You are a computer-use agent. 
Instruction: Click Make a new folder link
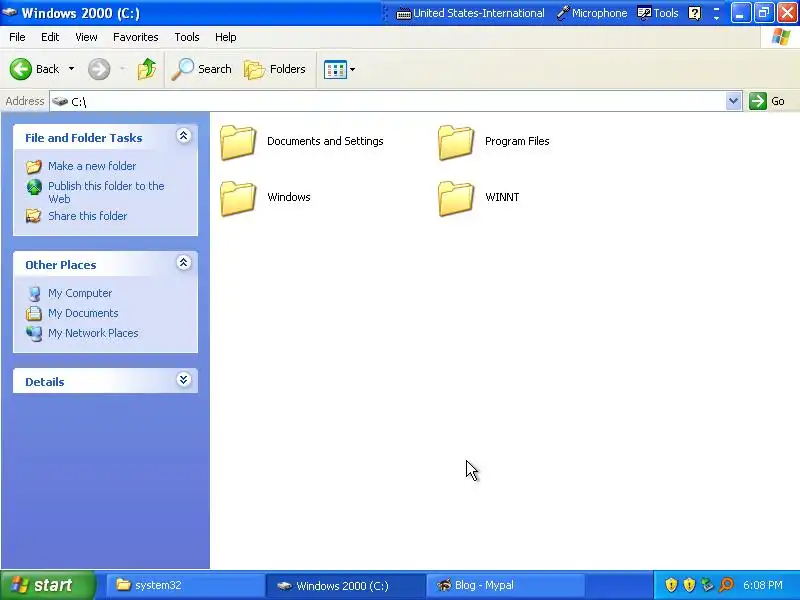point(92,166)
